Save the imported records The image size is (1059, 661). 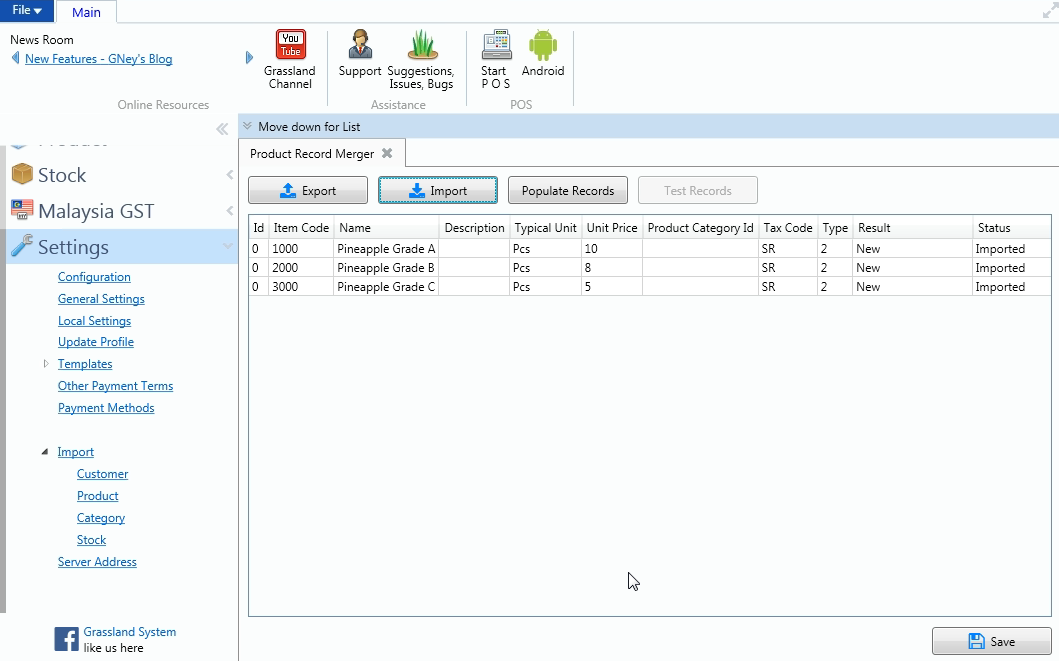pyautogui.click(x=991, y=642)
